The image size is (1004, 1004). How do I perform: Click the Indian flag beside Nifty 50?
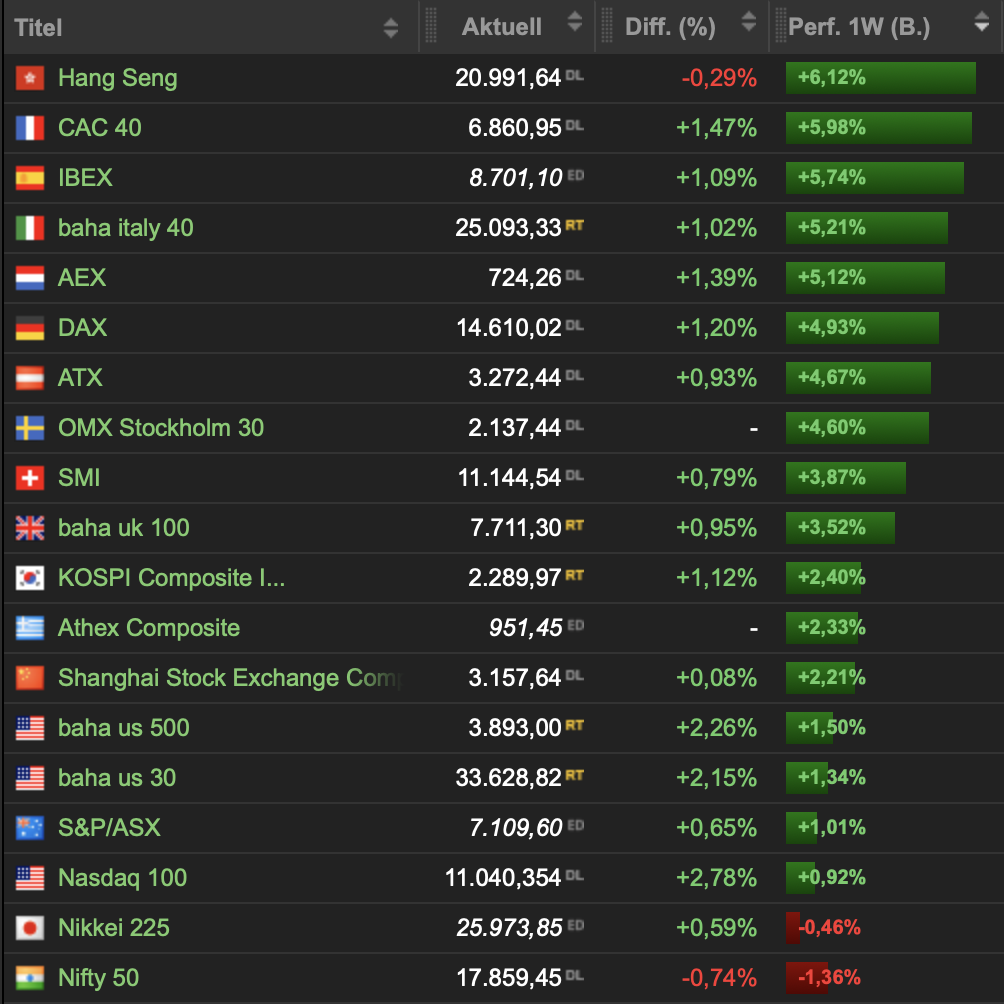coord(30,977)
